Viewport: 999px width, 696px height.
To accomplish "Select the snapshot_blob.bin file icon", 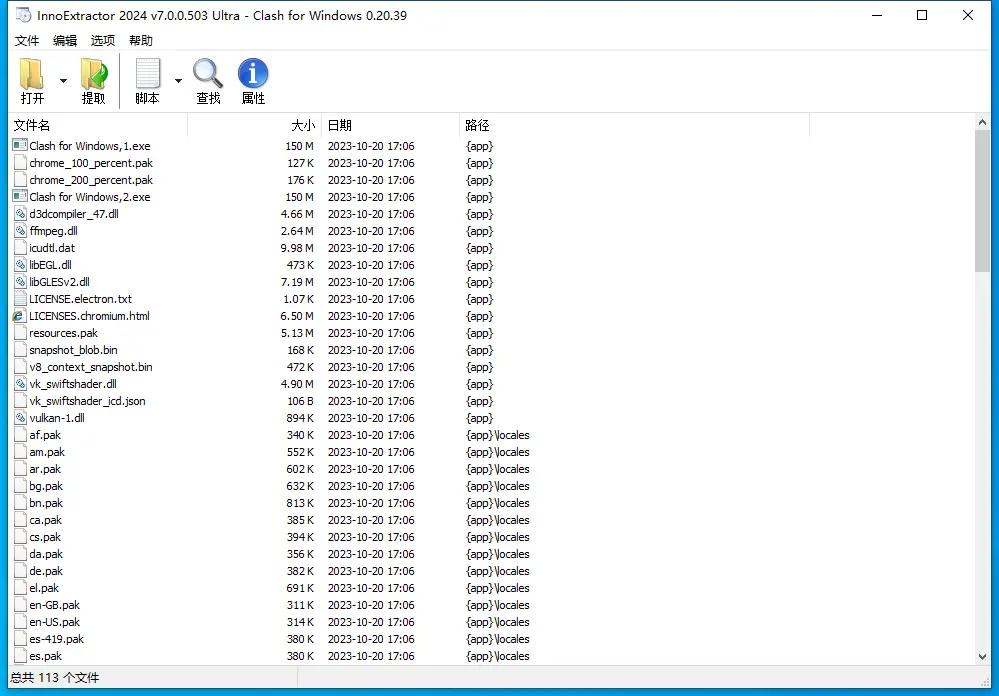I will click(20, 349).
